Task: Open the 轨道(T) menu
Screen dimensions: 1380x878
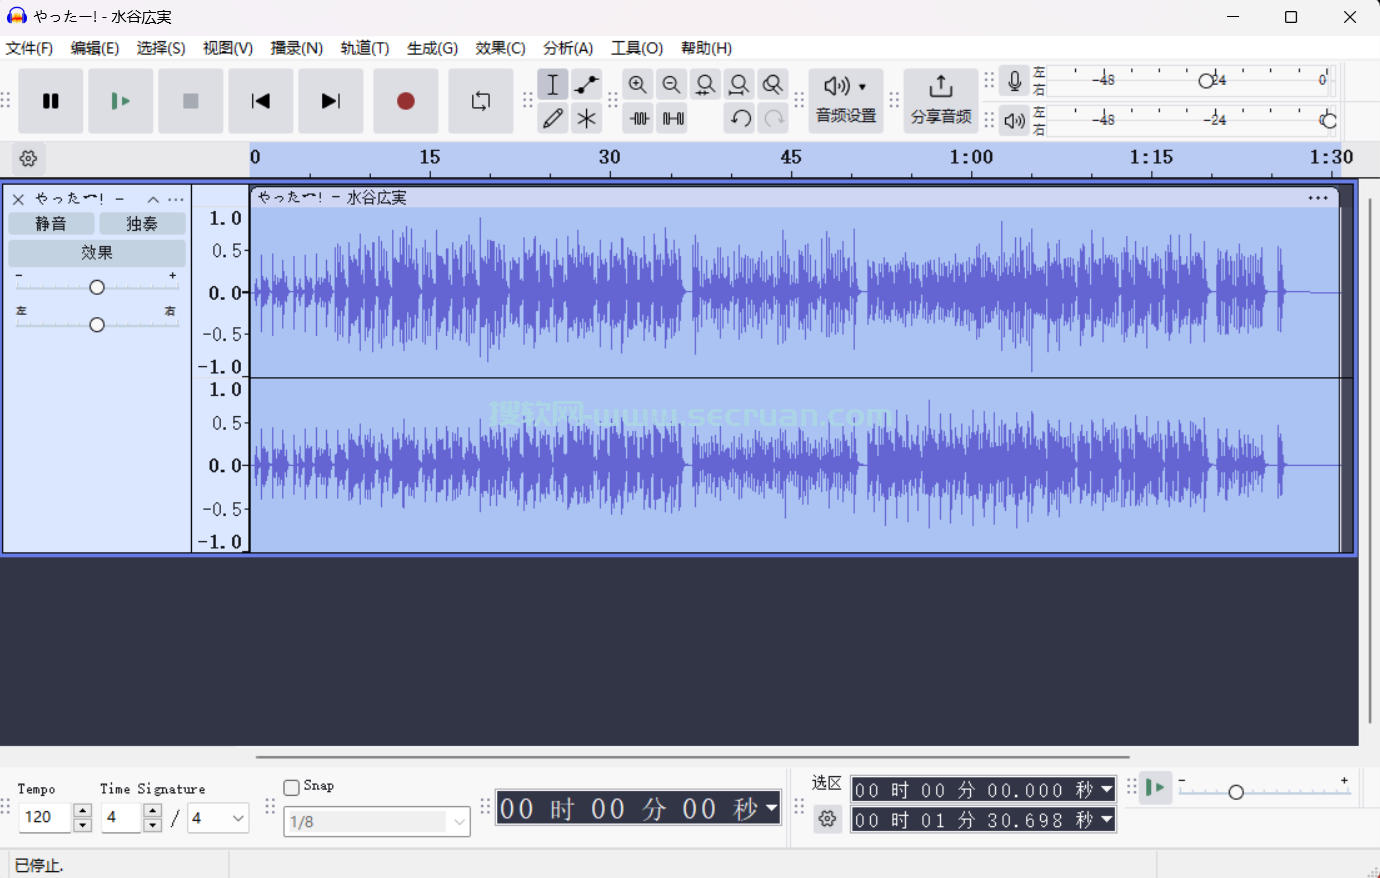Action: tap(365, 48)
